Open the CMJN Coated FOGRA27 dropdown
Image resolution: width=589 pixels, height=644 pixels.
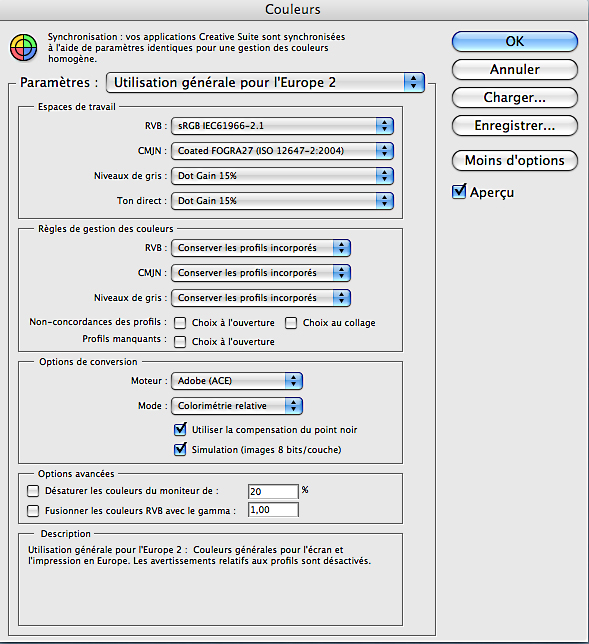[283, 151]
